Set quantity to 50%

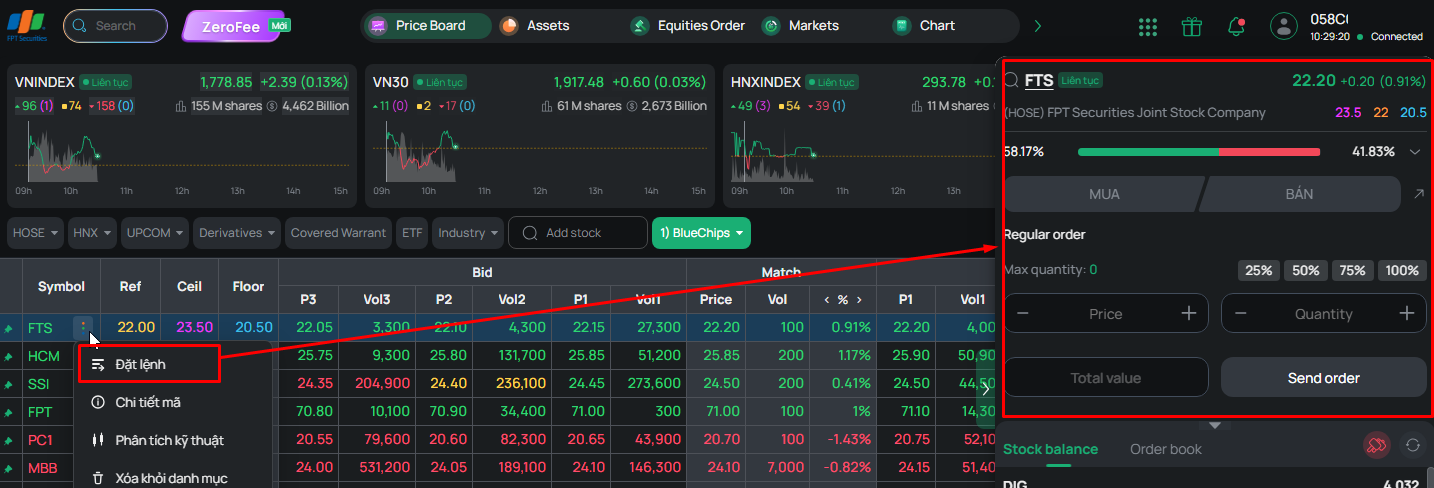pos(1305,270)
